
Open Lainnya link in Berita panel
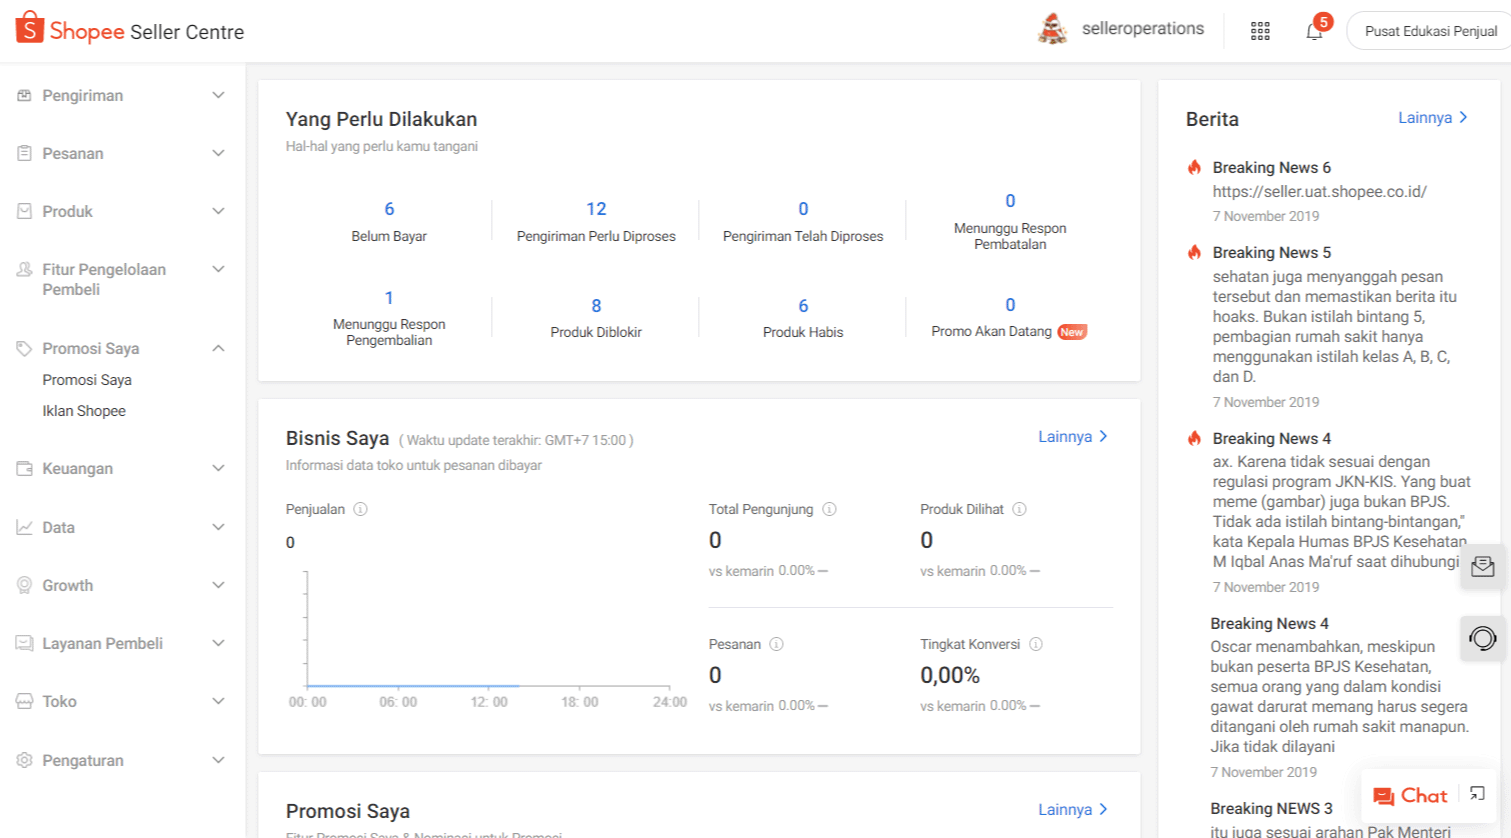[x=1432, y=118]
